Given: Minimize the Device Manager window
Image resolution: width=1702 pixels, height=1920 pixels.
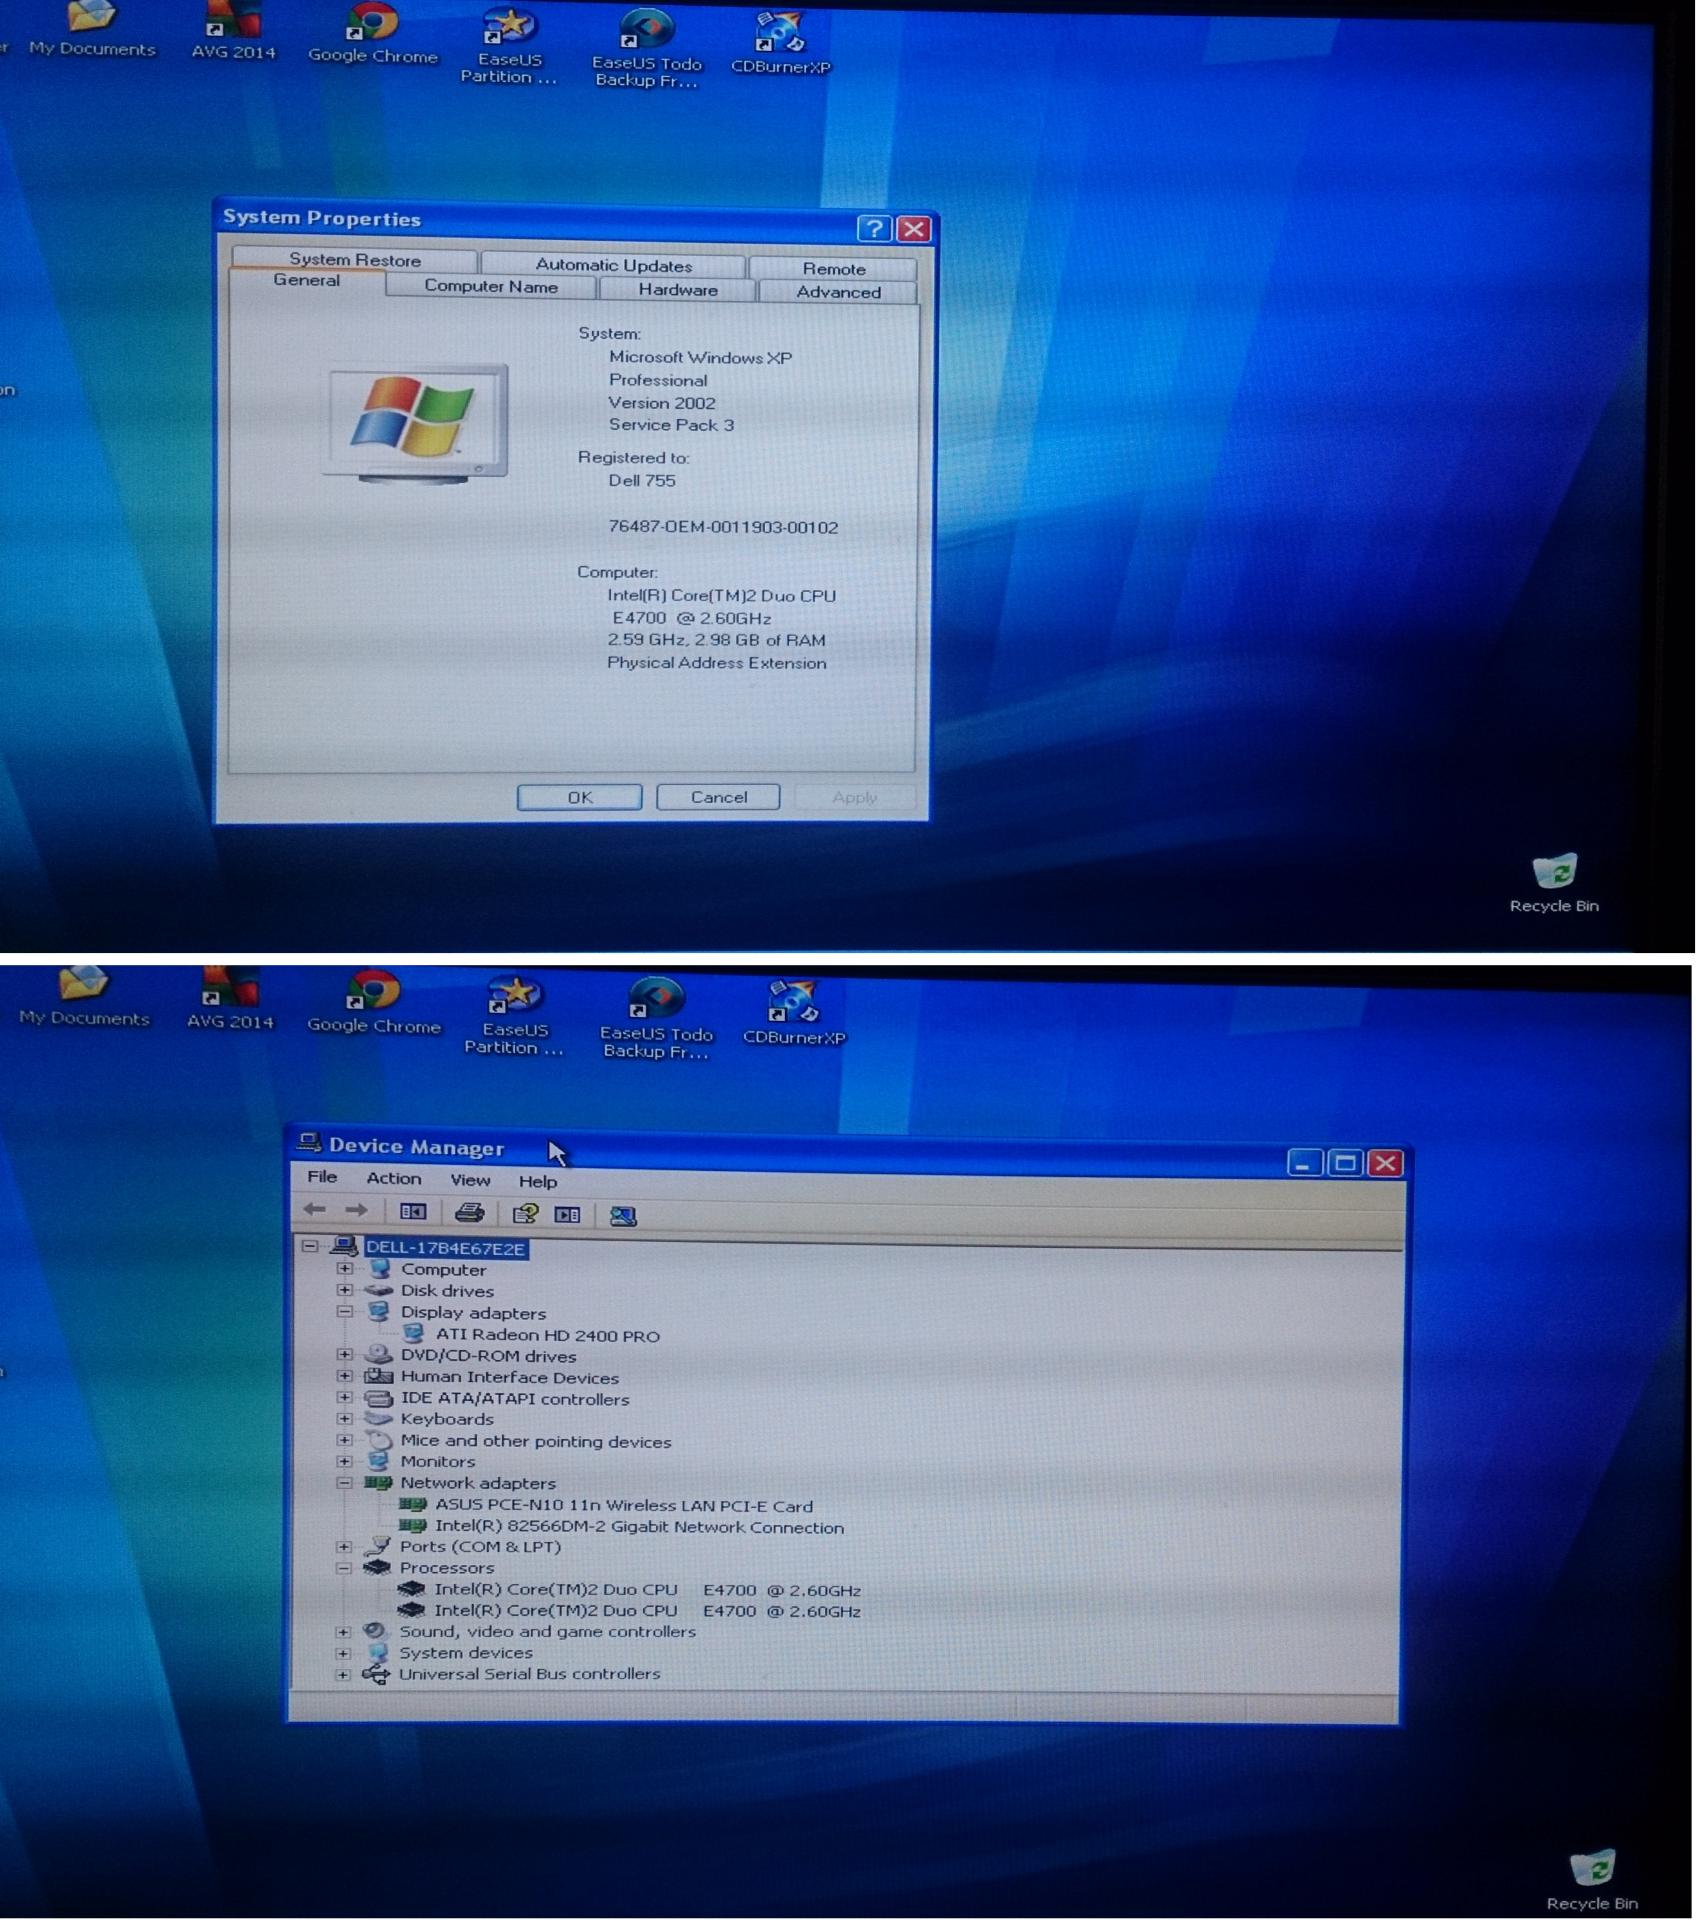Looking at the screenshot, I should point(1304,1162).
